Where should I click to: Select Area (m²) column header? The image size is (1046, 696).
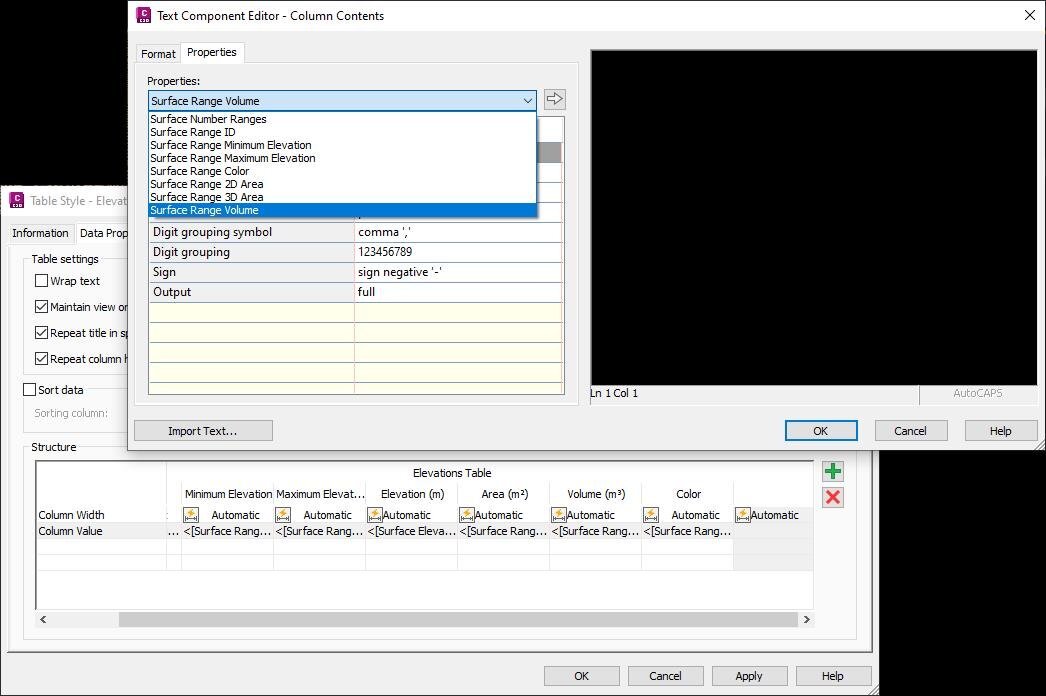(x=504, y=494)
